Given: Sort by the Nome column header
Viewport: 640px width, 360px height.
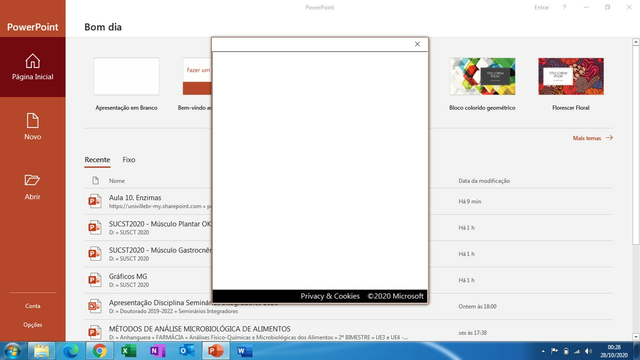Looking at the screenshot, I should (117, 180).
